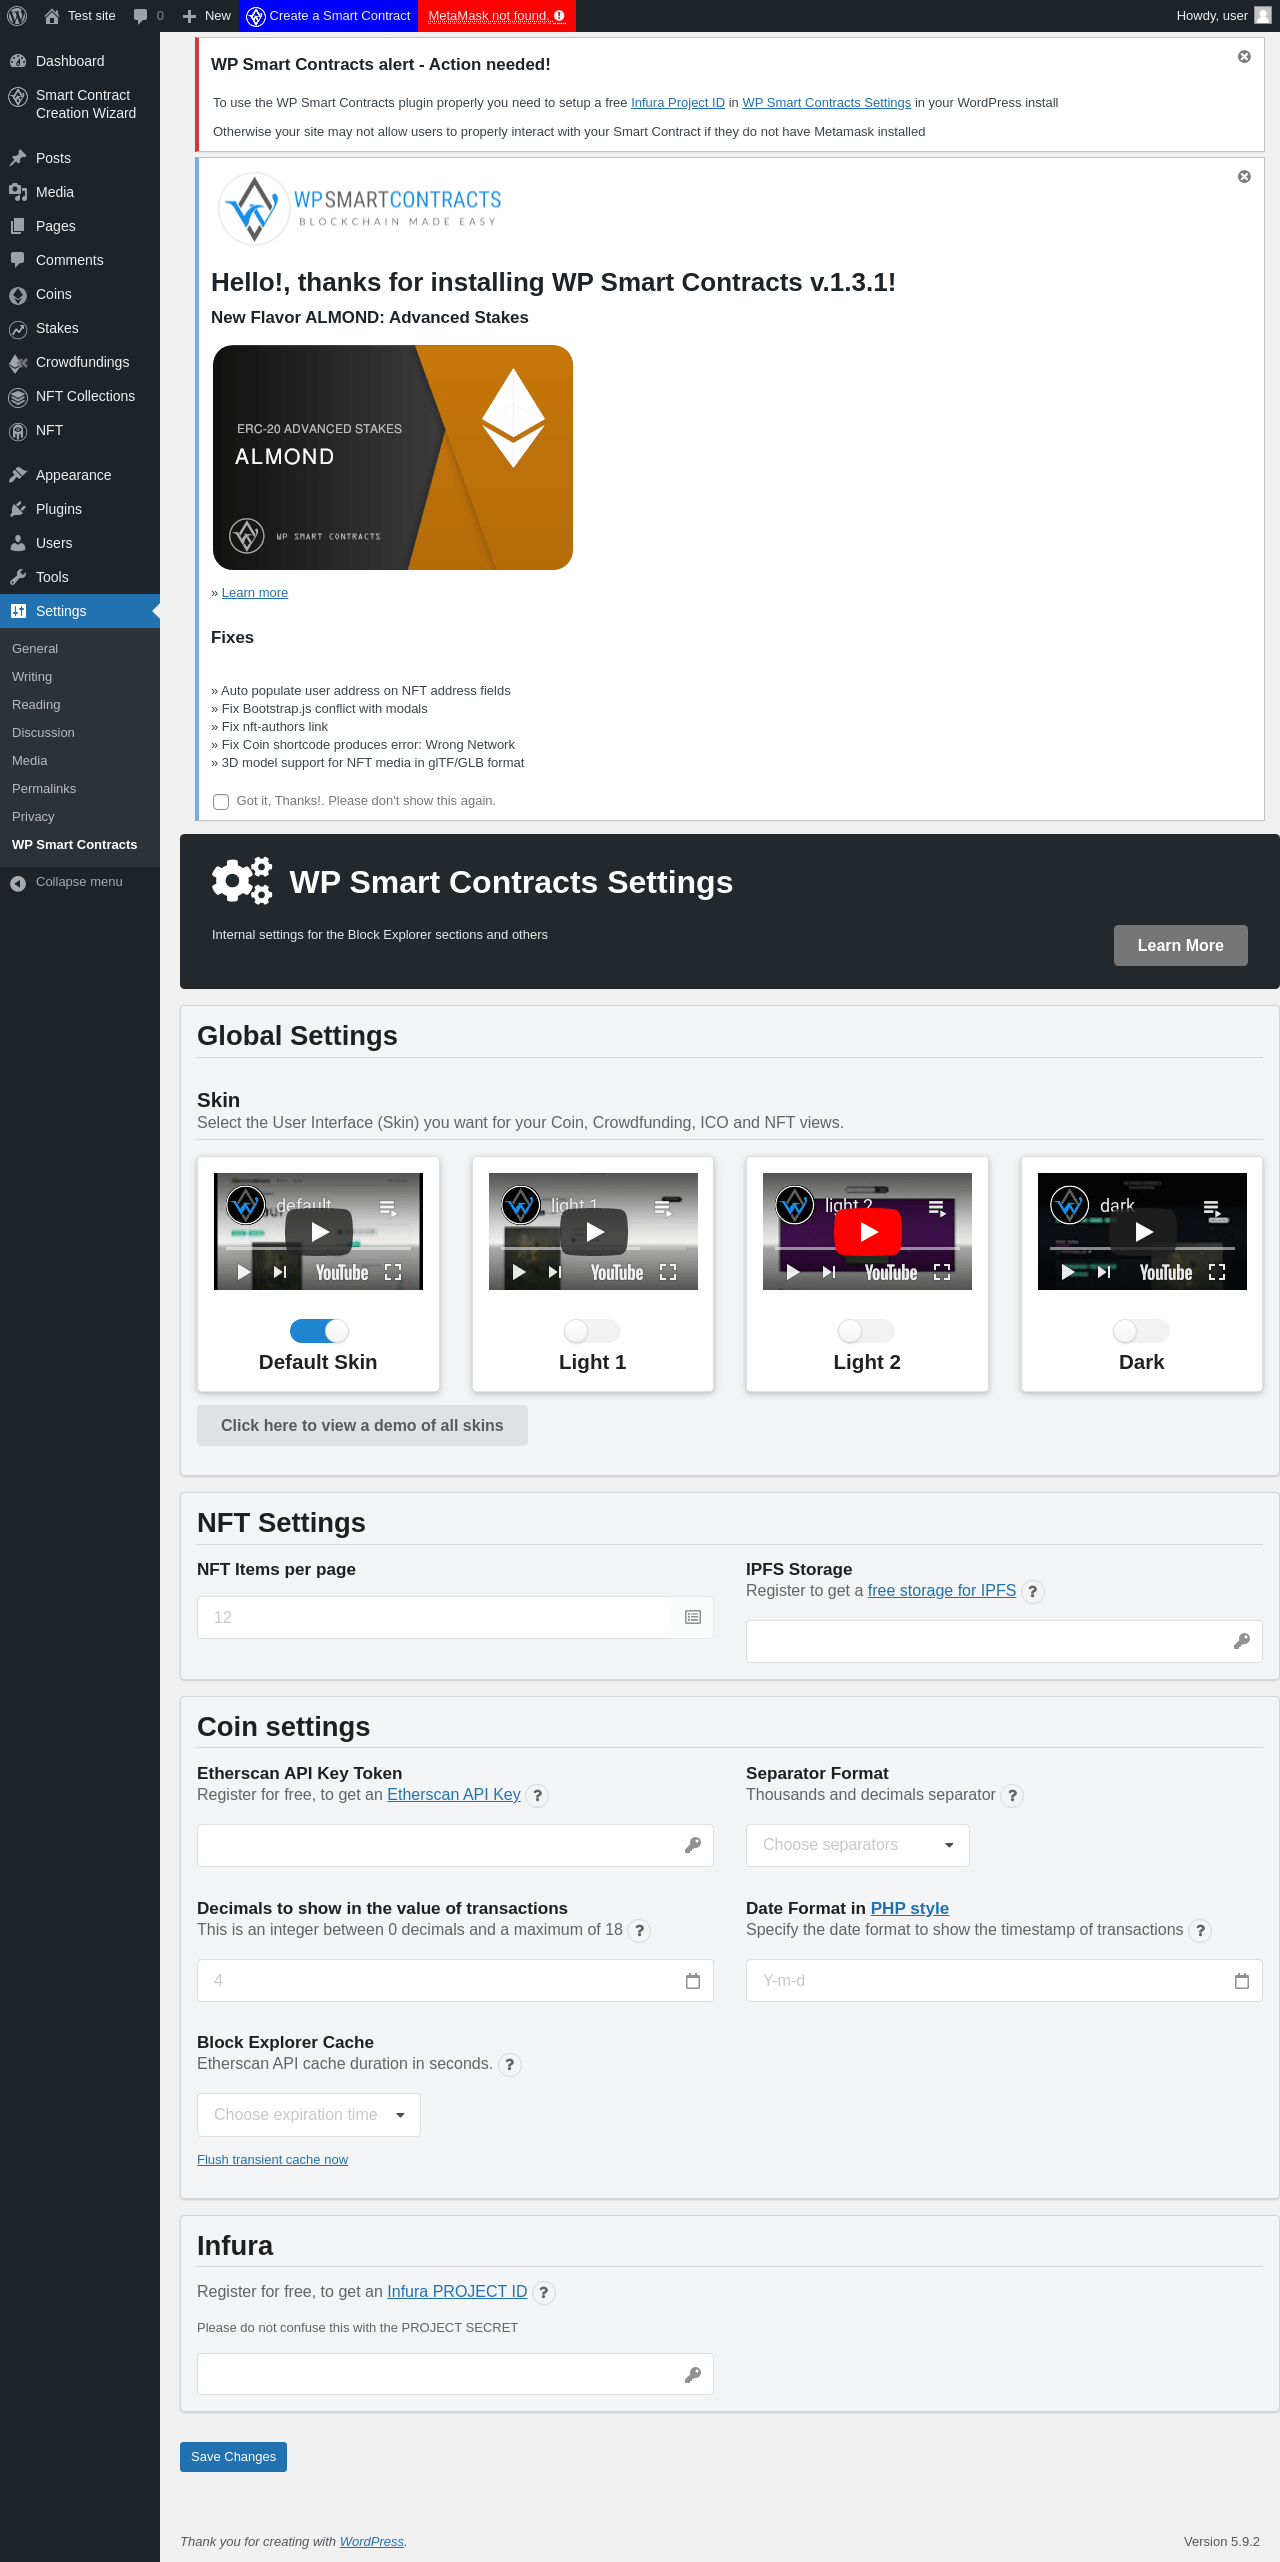Open the WordPress logo menu

(x=17, y=16)
